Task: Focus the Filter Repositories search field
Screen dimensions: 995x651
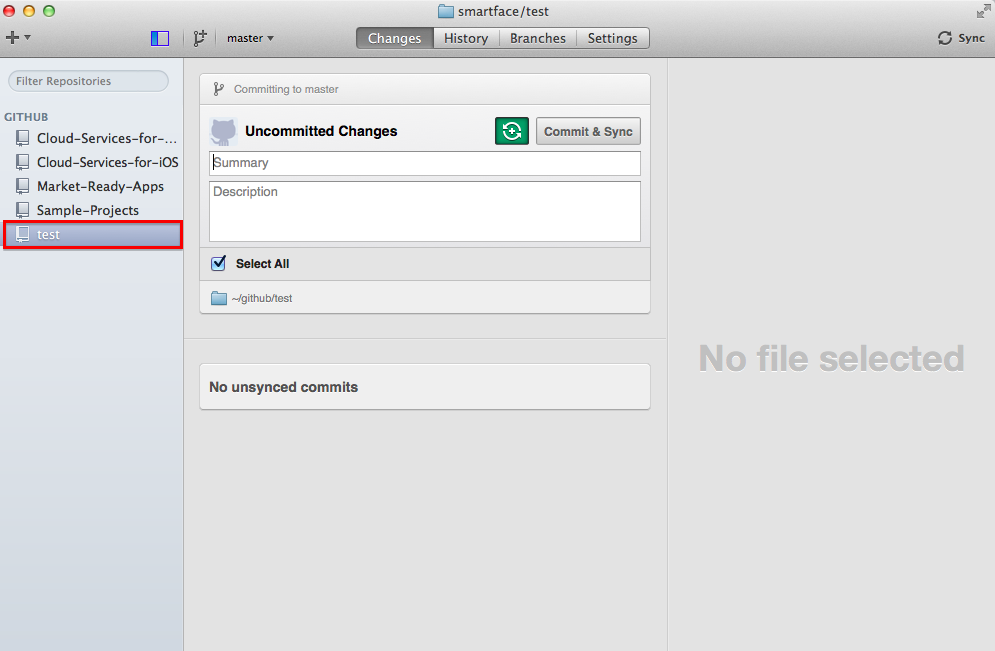Action: pyautogui.click(x=88, y=81)
